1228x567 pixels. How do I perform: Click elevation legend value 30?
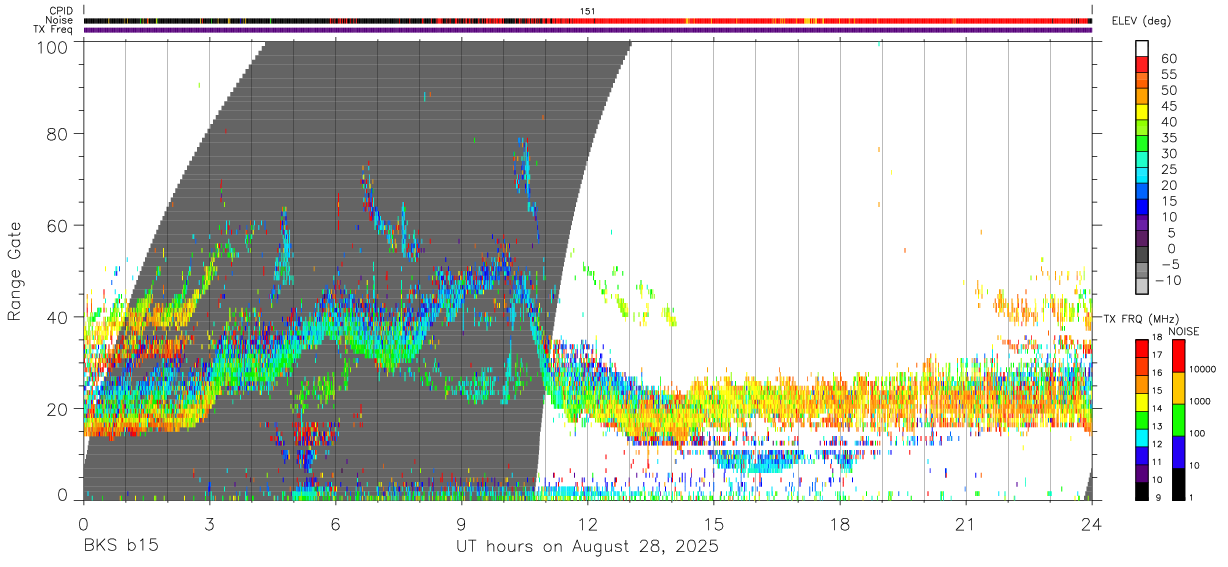click(1168, 154)
